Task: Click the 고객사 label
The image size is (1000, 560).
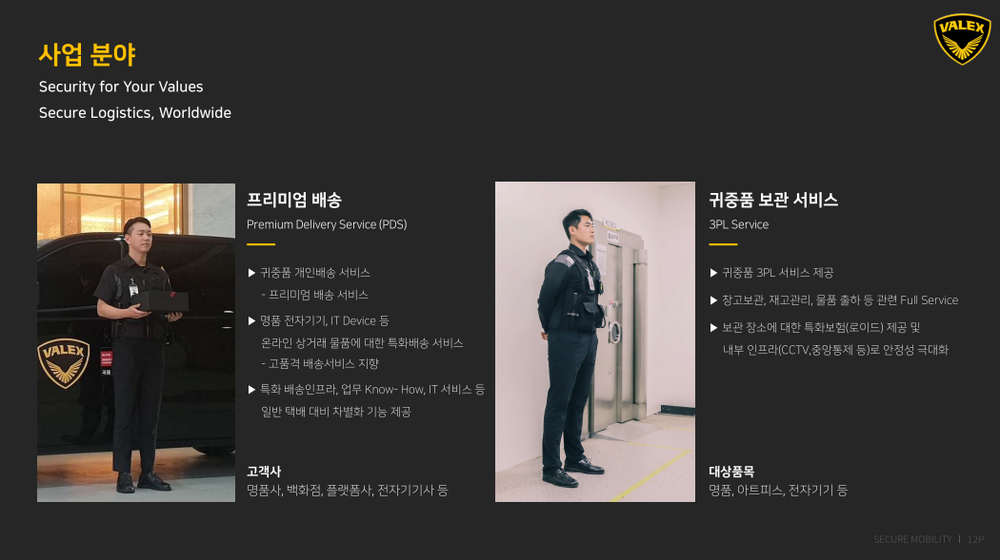Action: coord(264,471)
